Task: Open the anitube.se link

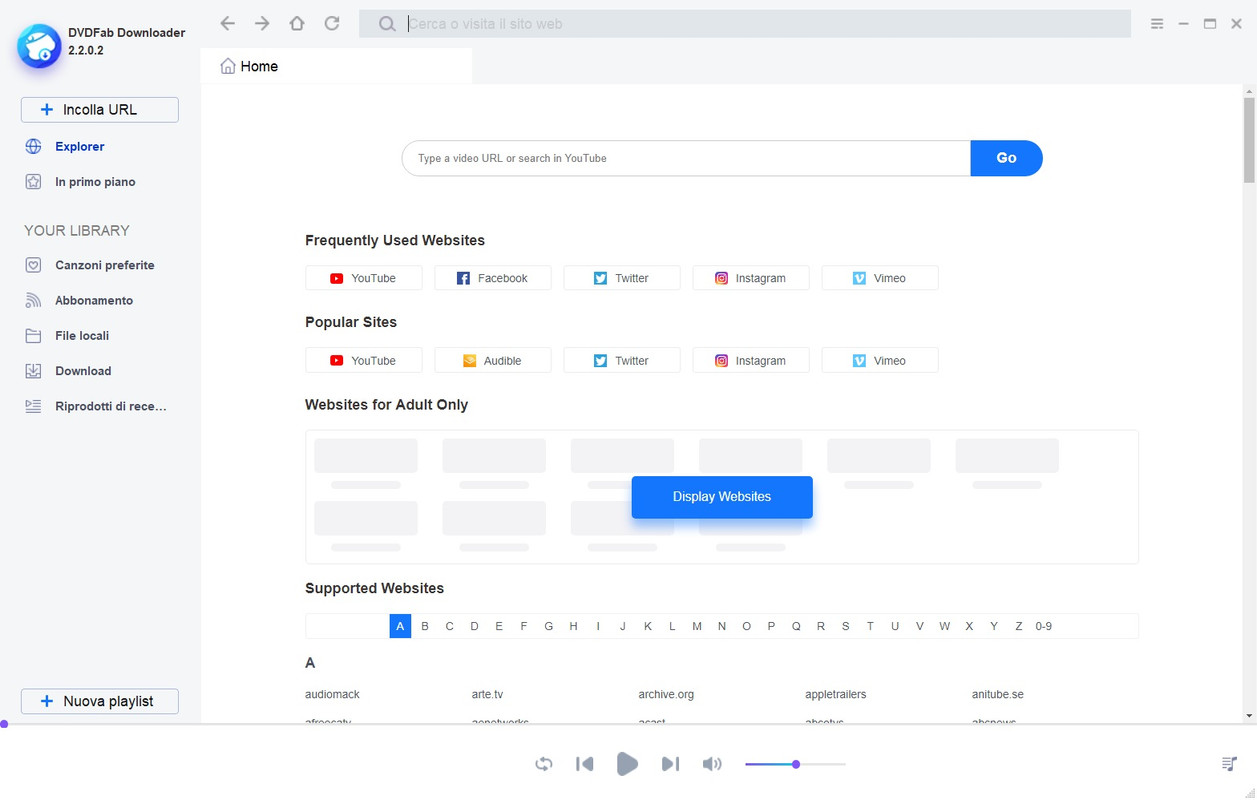Action: coord(998,694)
